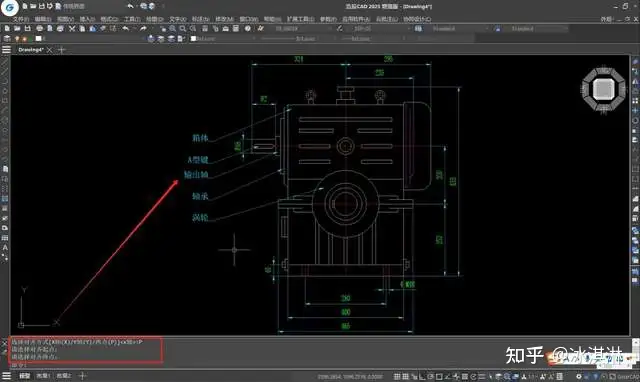Click the Copy icon next to Cut
Screen dimensions: 640x382
(x=82, y=29)
